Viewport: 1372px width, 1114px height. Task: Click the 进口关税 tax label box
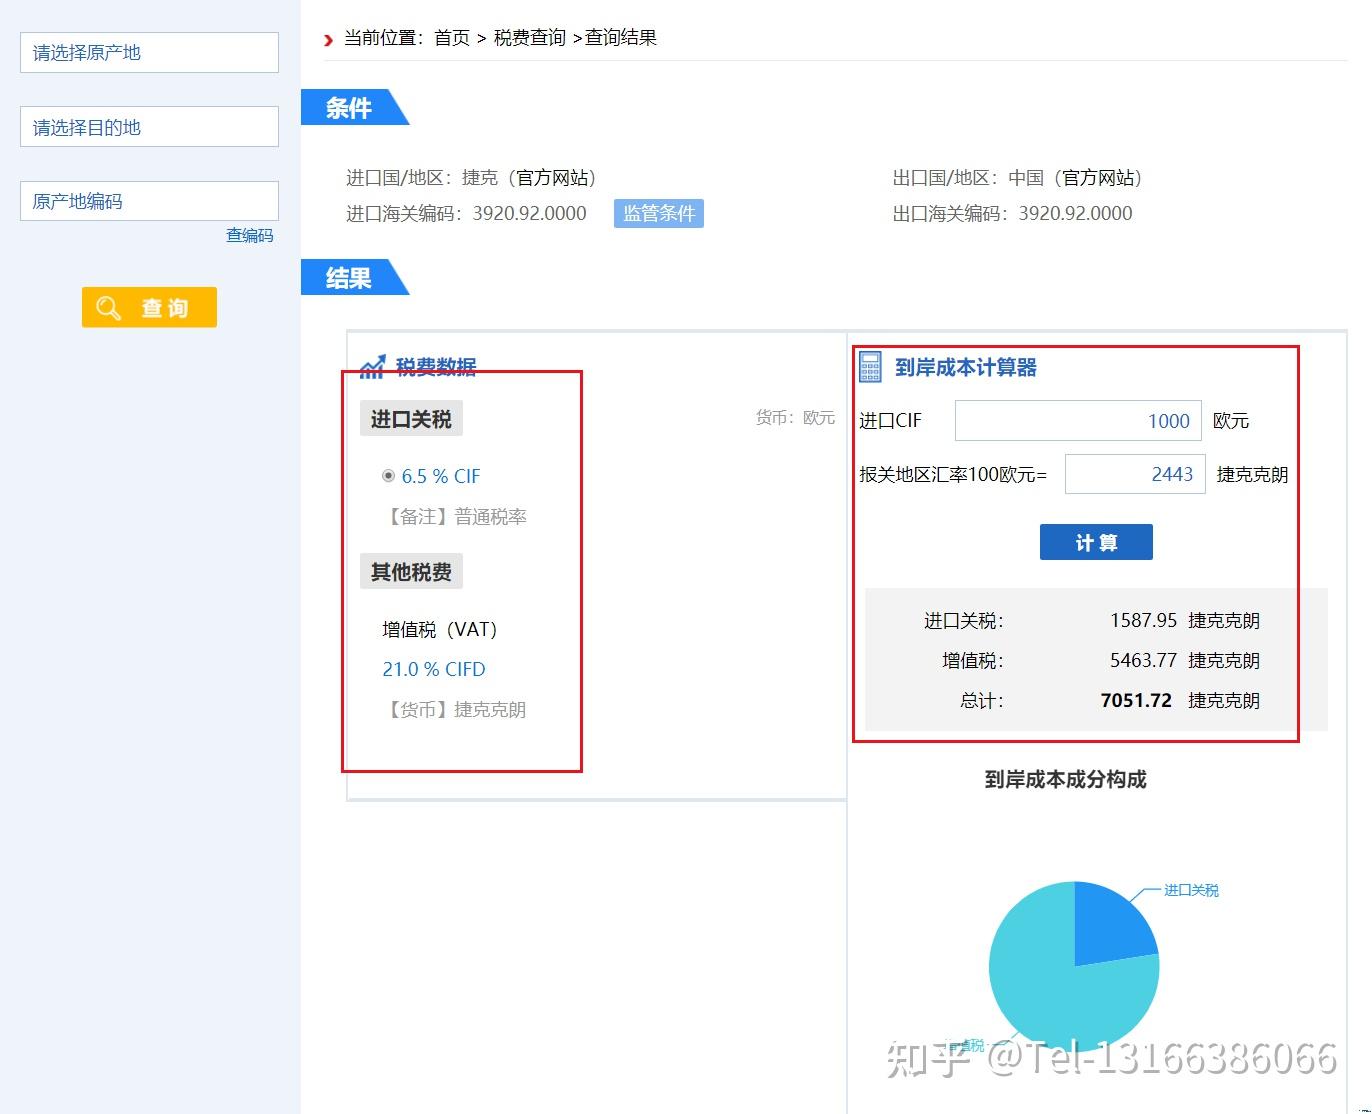410,418
